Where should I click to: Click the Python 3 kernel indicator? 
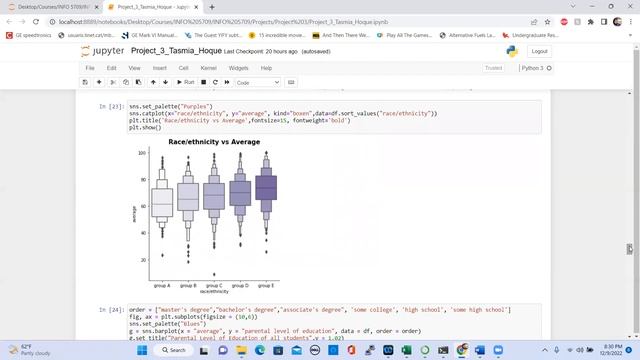pos(536,68)
